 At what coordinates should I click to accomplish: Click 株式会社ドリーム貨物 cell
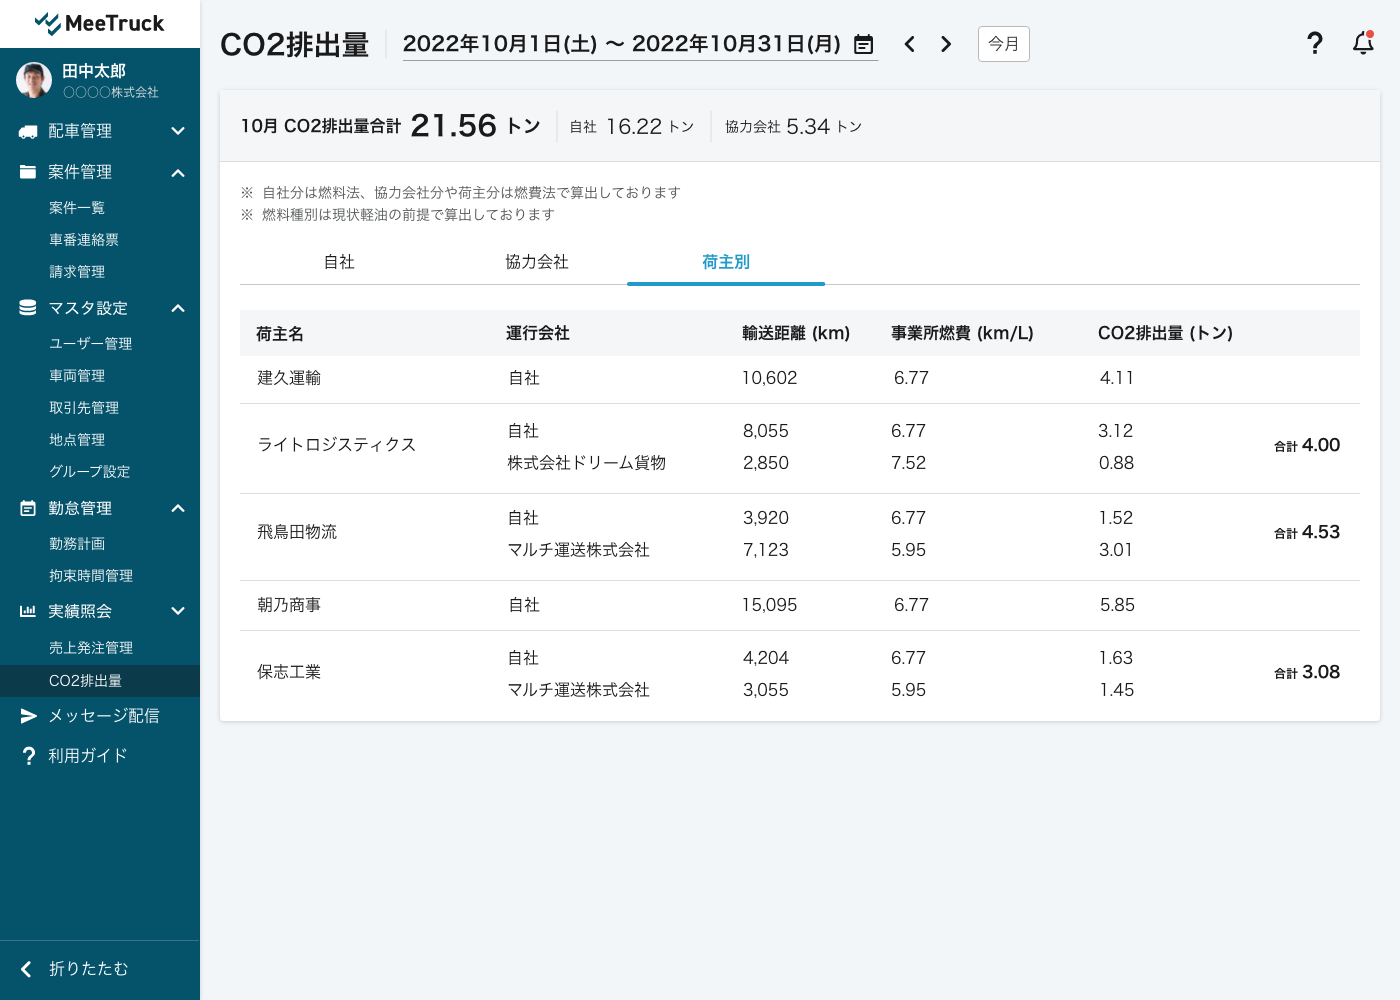[x=587, y=463]
